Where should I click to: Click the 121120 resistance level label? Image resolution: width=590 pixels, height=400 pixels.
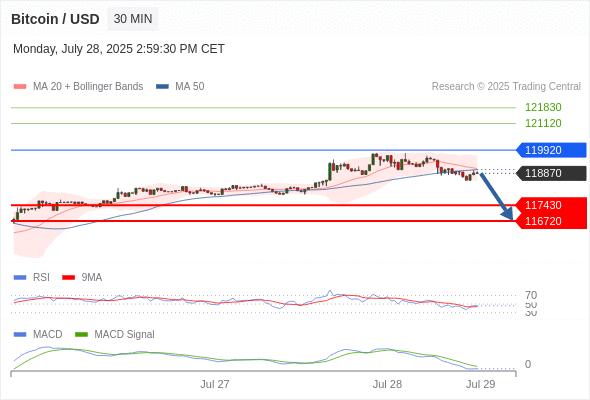point(543,123)
